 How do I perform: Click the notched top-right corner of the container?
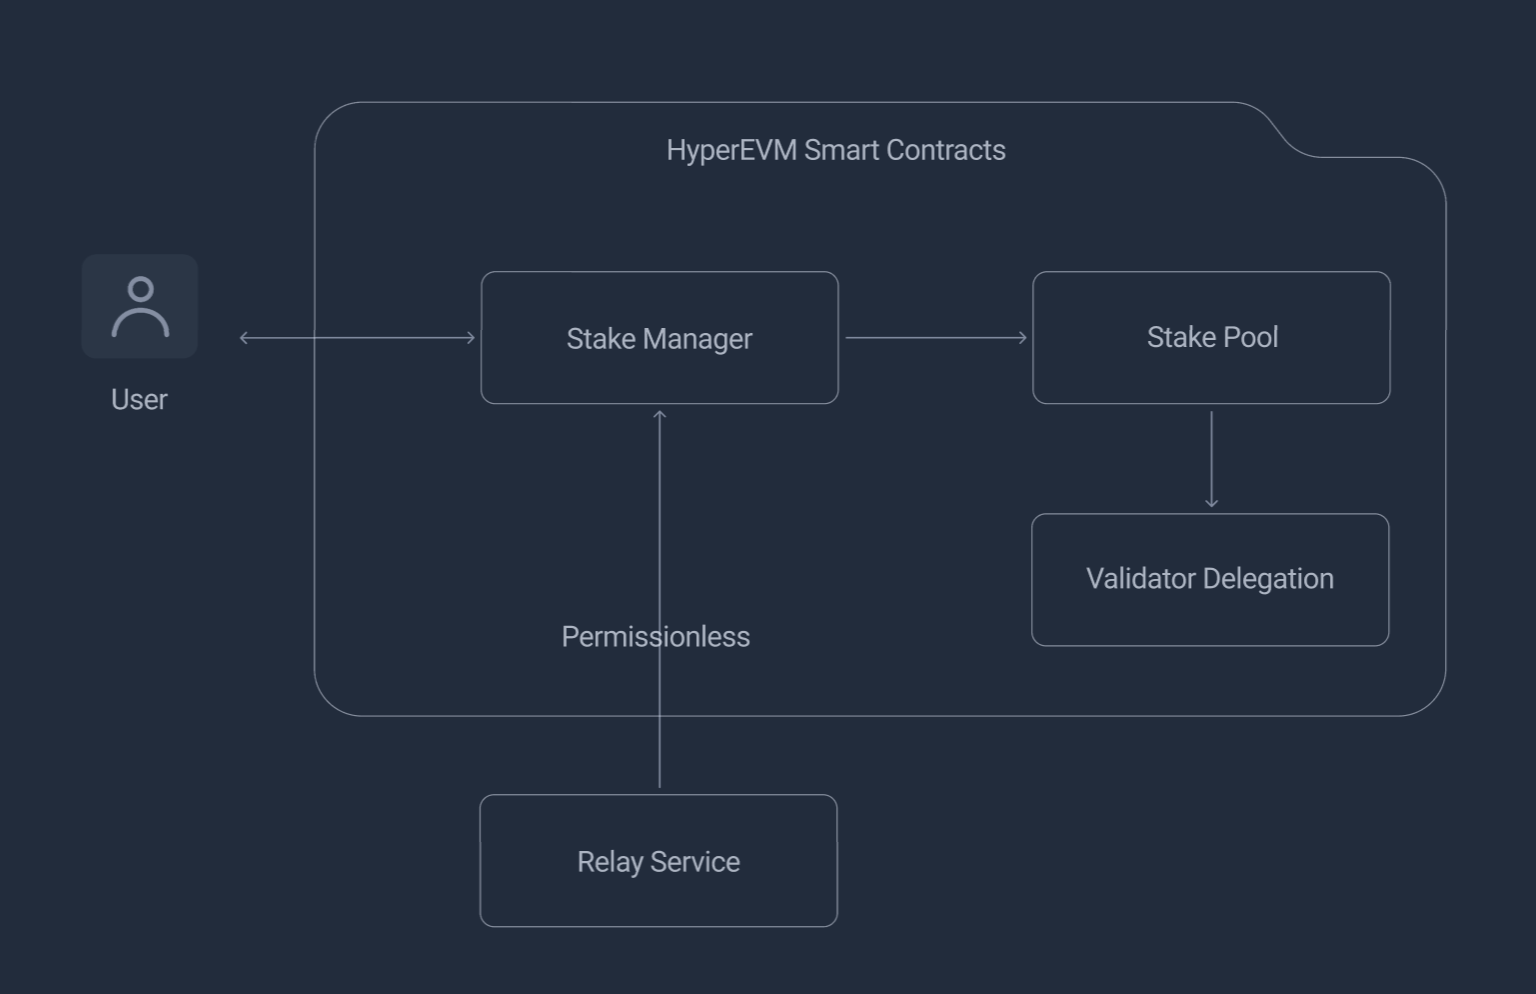(x=1290, y=138)
